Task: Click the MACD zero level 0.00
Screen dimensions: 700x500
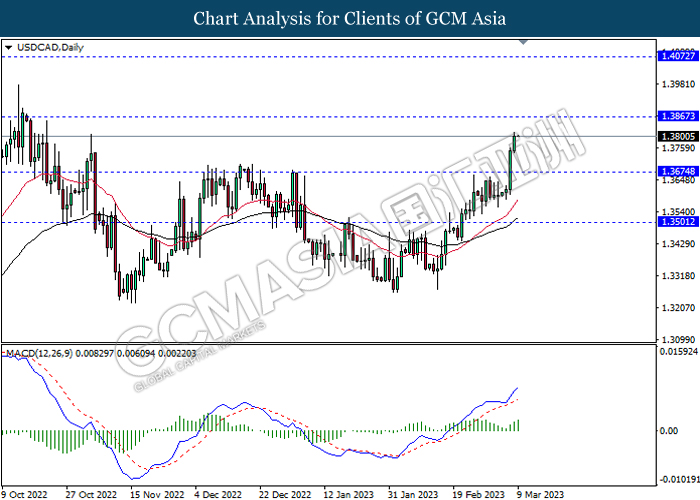Action: coord(668,431)
